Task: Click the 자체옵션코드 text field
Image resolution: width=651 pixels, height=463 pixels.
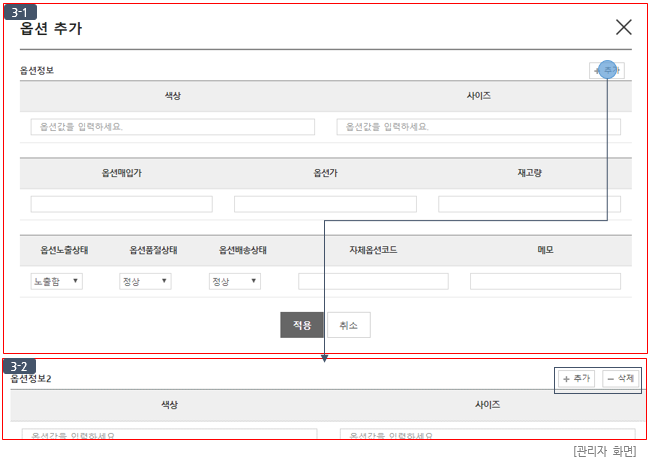Action: [x=373, y=282]
